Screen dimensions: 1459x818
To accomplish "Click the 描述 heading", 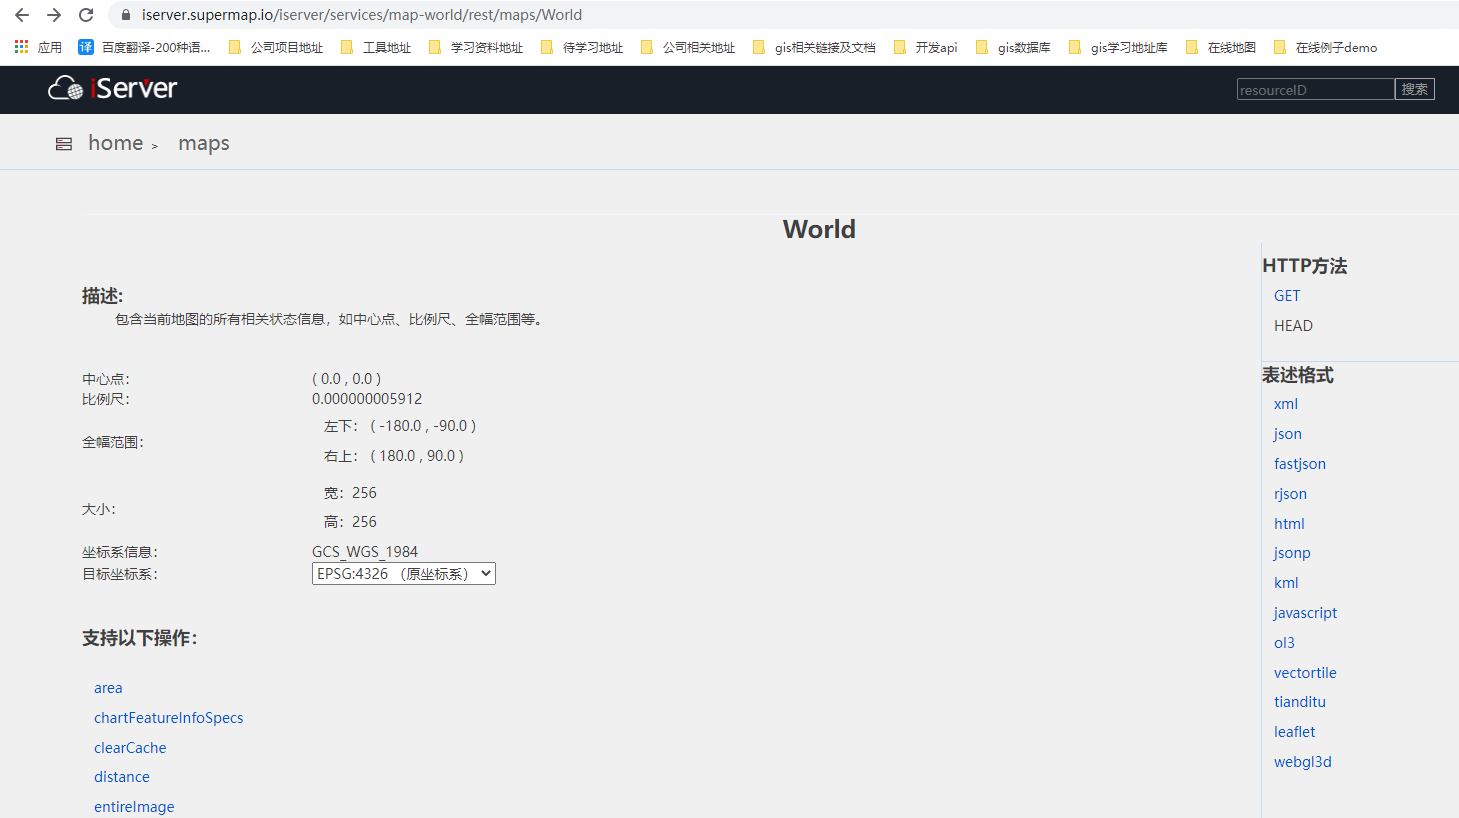I will [102, 296].
